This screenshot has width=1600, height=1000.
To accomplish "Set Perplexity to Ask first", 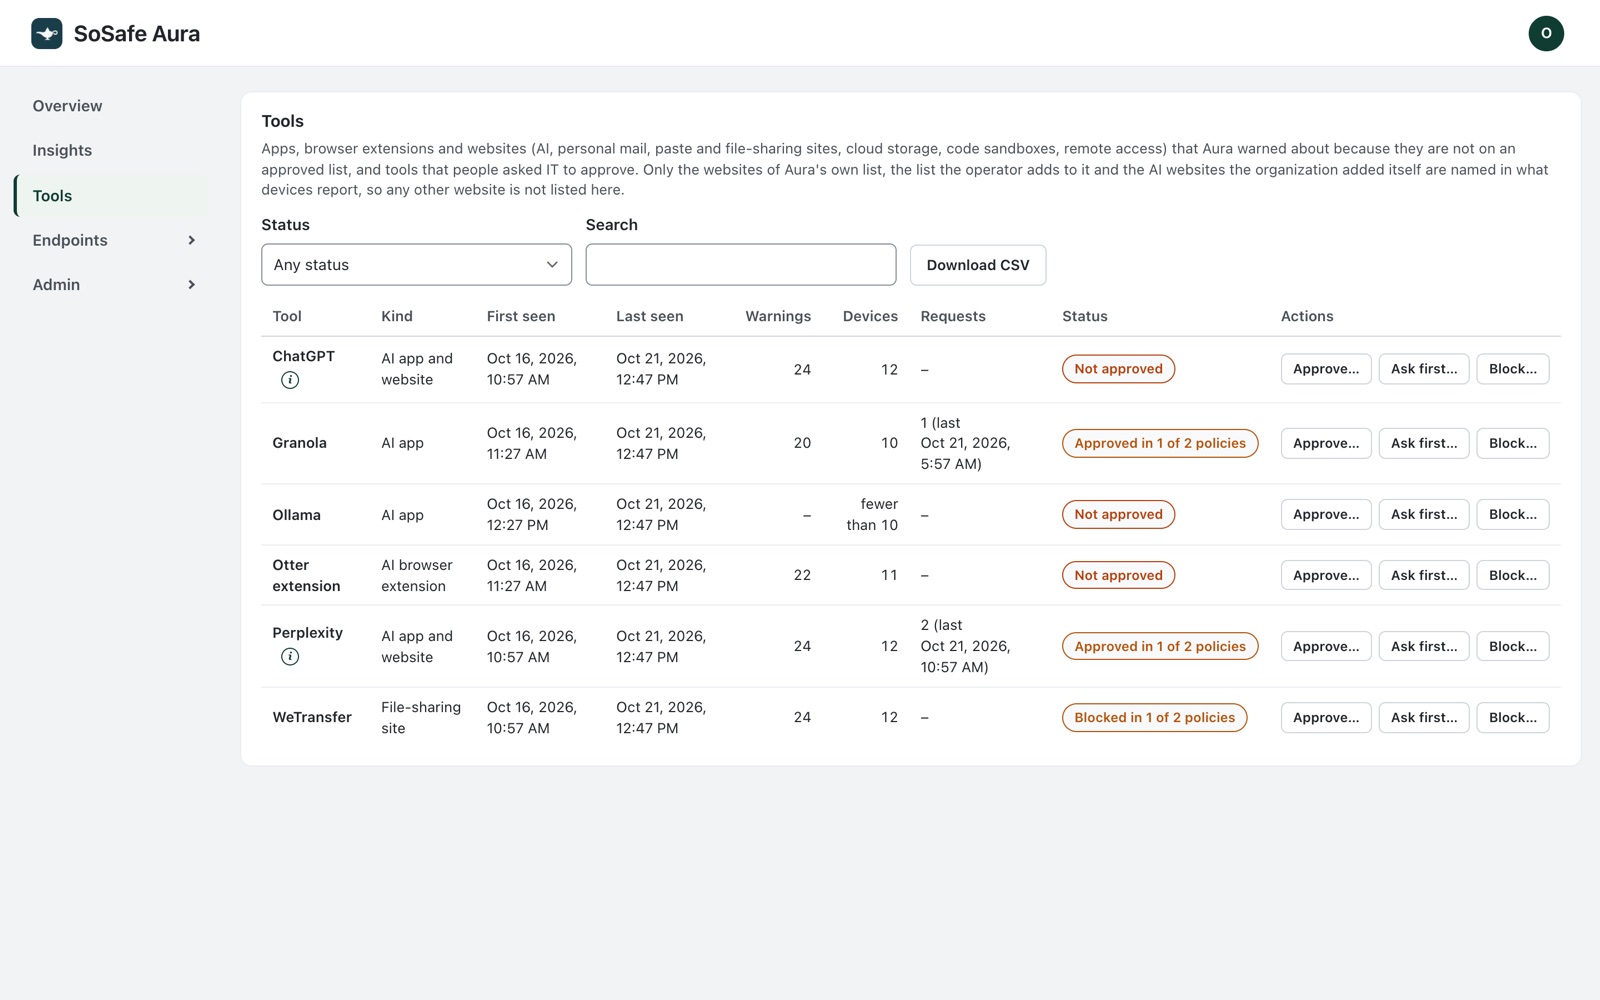I will pyautogui.click(x=1424, y=646).
